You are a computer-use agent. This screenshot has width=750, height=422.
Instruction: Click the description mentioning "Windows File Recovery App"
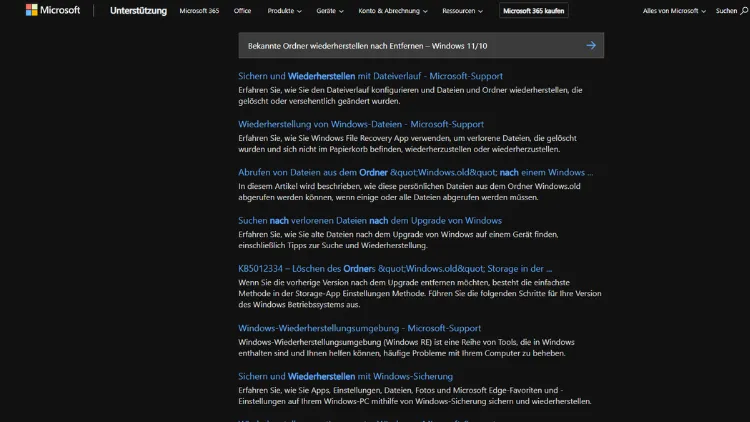tap(407, 144)
